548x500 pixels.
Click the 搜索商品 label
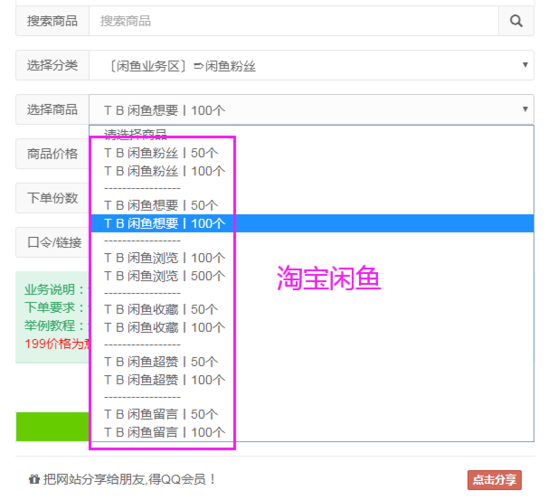click(x=52, y=21)
